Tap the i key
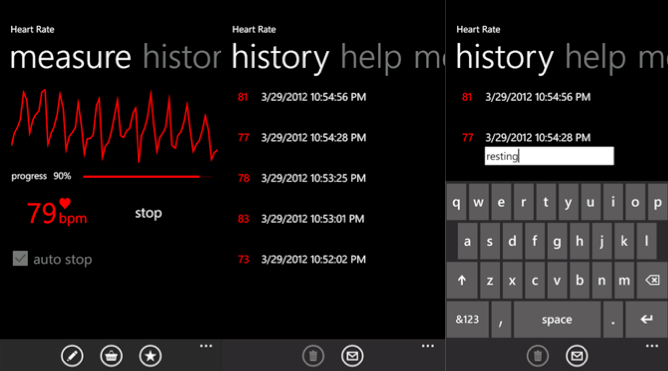Image resolution: width=668 pixels, height=371 pixels. point(613,202)
